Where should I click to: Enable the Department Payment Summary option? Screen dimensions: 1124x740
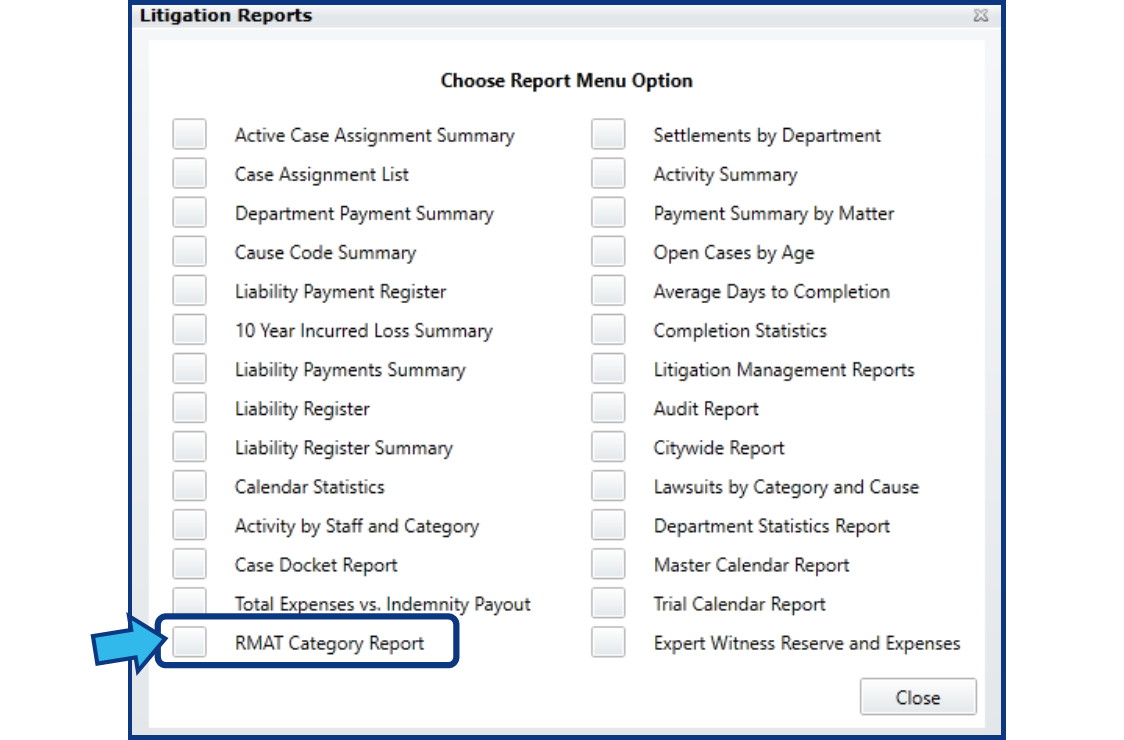189,211
